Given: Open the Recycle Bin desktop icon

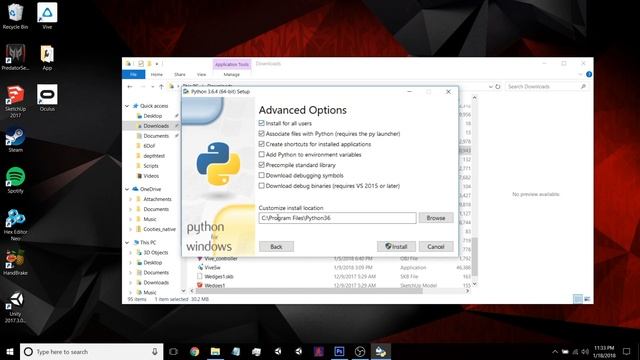Looking at the screenshot, I should point(15,16).
